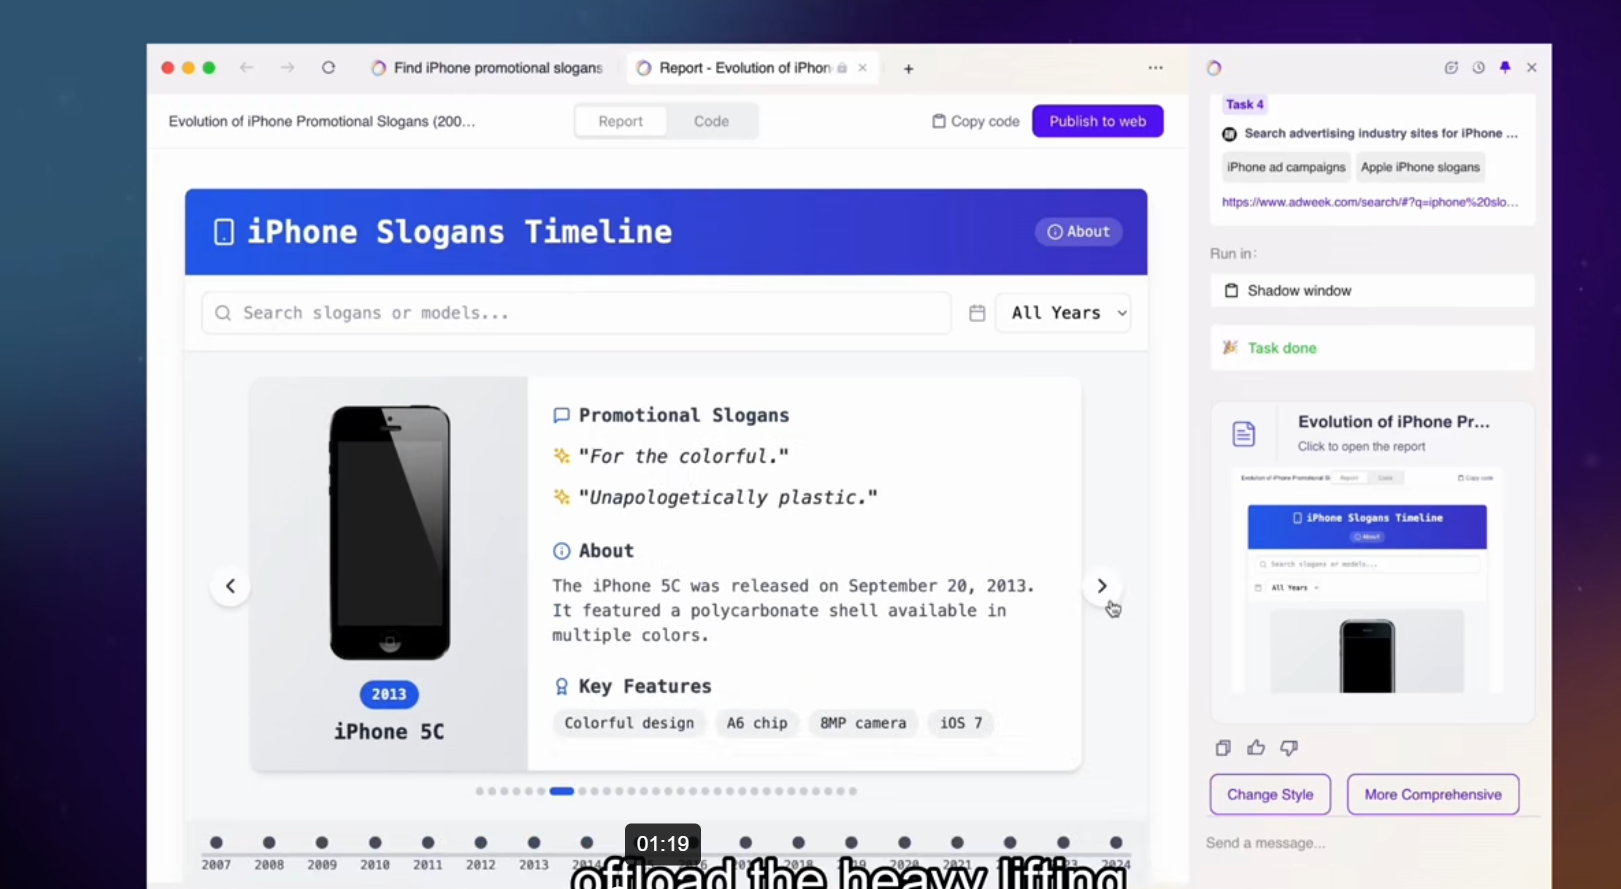The height and width of the screenshot is (889, 1621).
Task: Open the browser three-dot menu
Action: click(1155, 68)
